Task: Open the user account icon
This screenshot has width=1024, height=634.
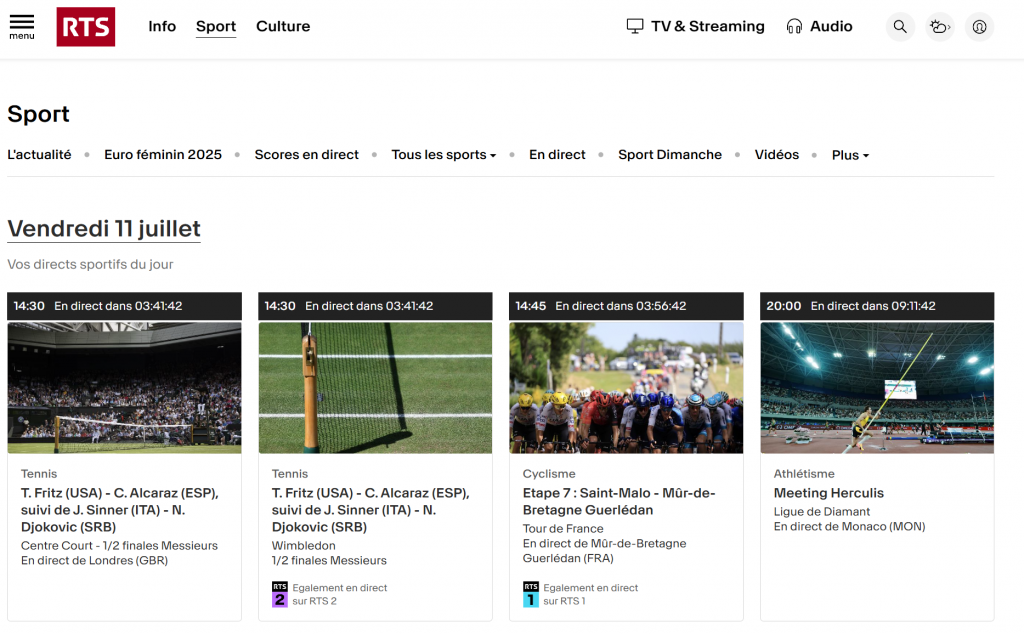Action: pos(980,27)
